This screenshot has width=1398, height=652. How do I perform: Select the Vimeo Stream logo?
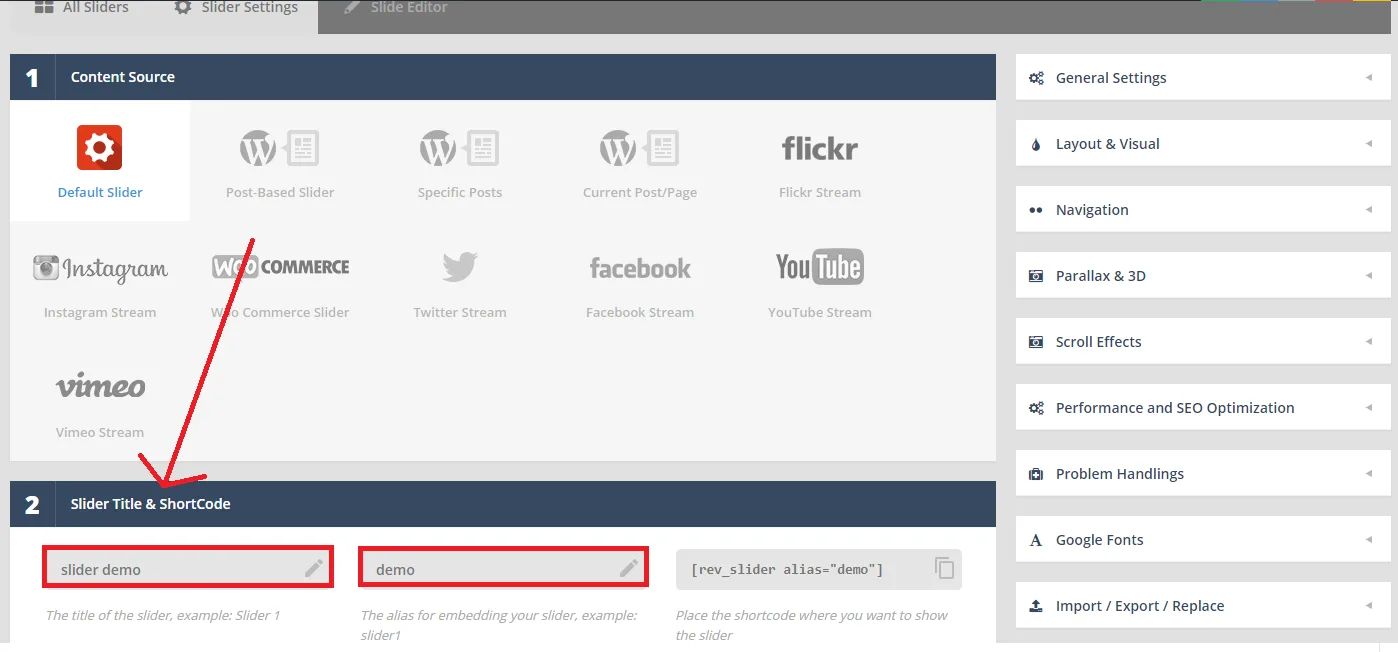point(100,386)
